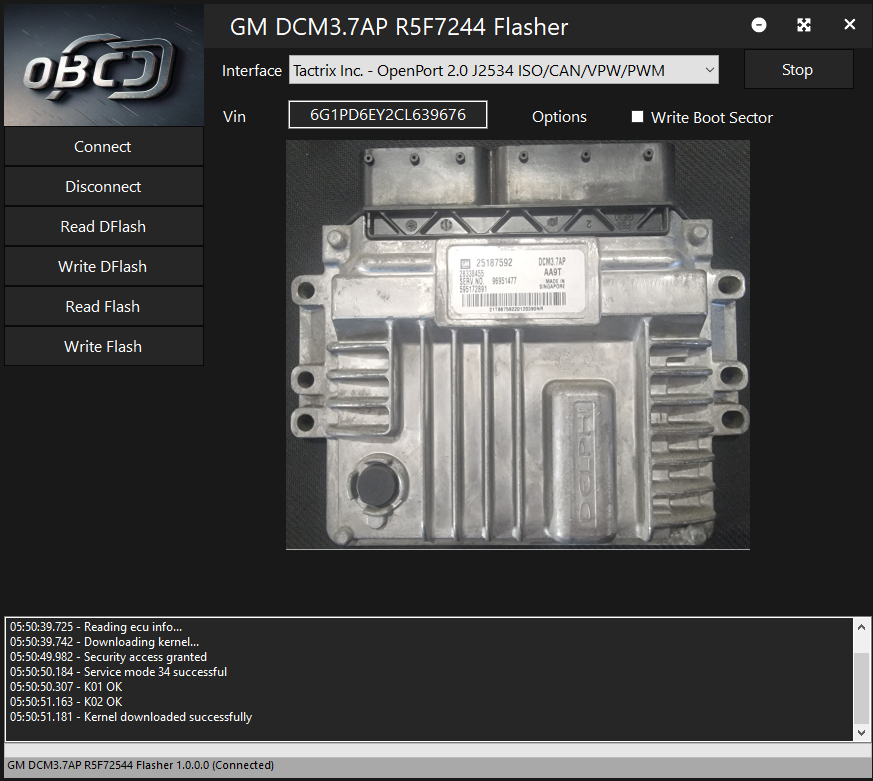Viewport: 873px width, 781px height.
Task: Close the GM DCM3.7AP Flasher window
Action: (x=849, y=25)
